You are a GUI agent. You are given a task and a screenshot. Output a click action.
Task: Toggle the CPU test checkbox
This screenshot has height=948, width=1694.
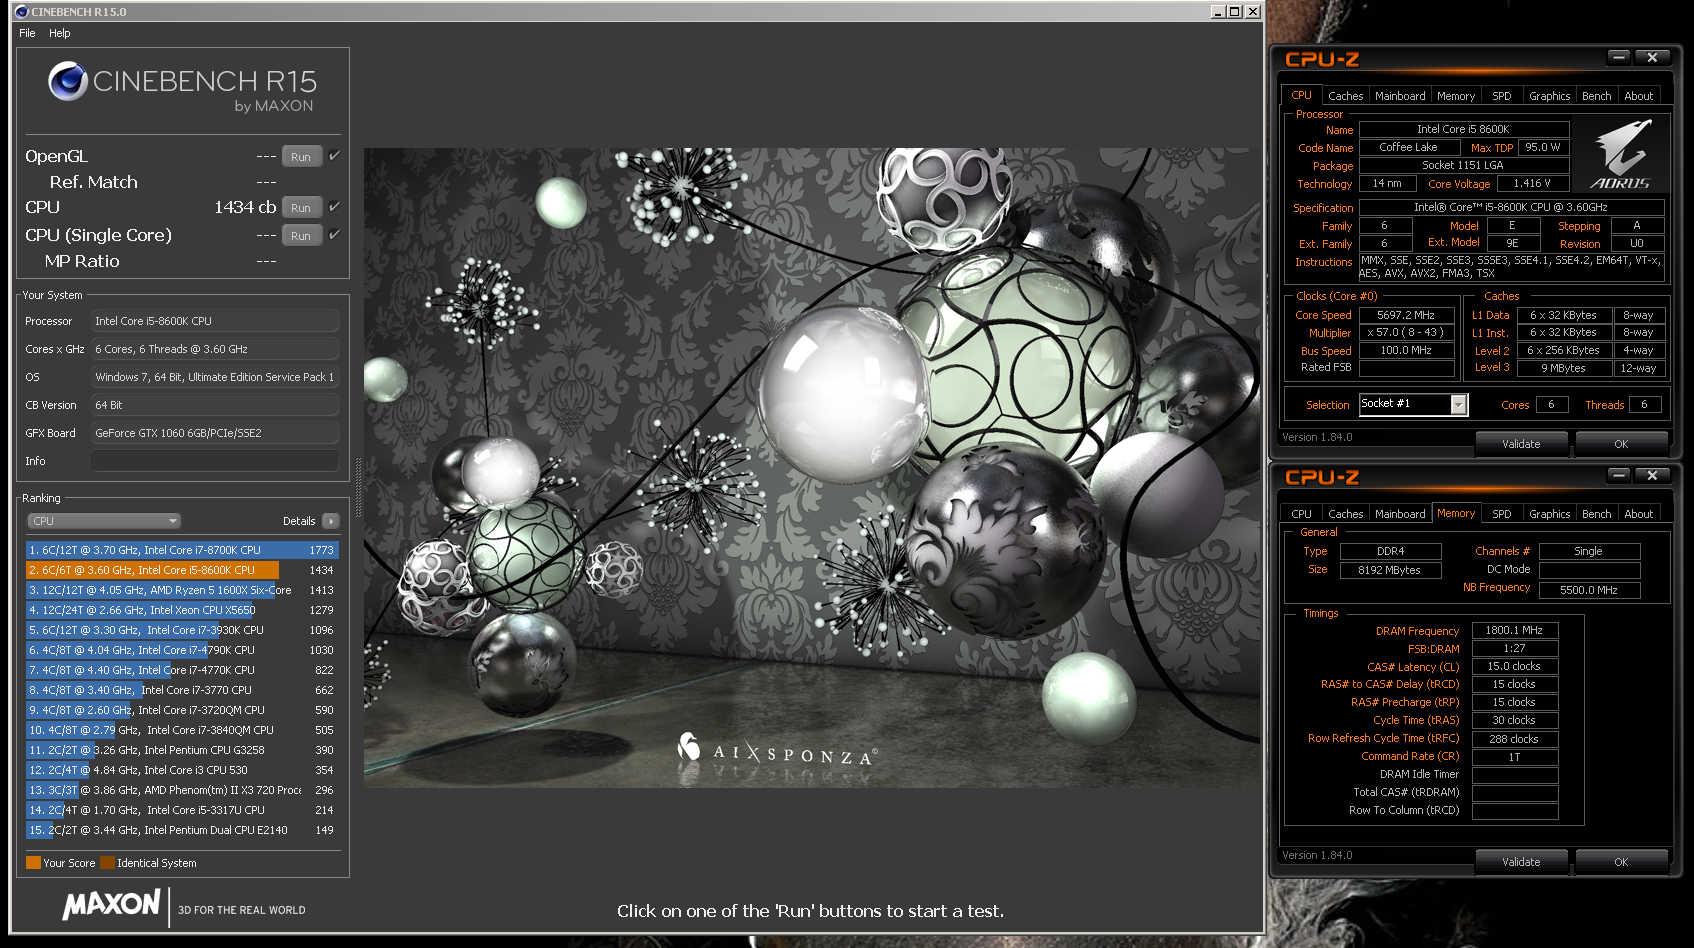coord(334,206)
